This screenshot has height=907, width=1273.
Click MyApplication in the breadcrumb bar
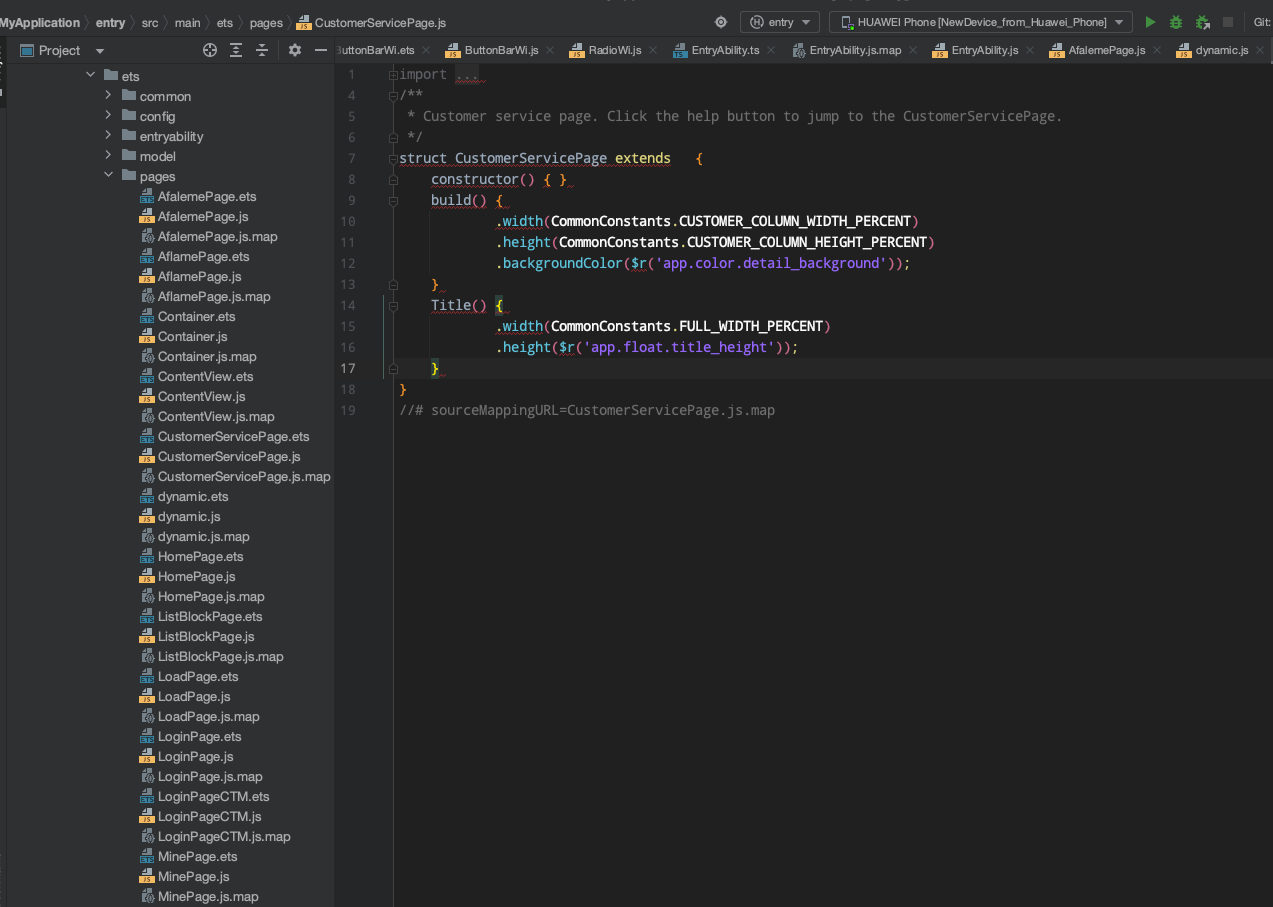click(40, 22)
